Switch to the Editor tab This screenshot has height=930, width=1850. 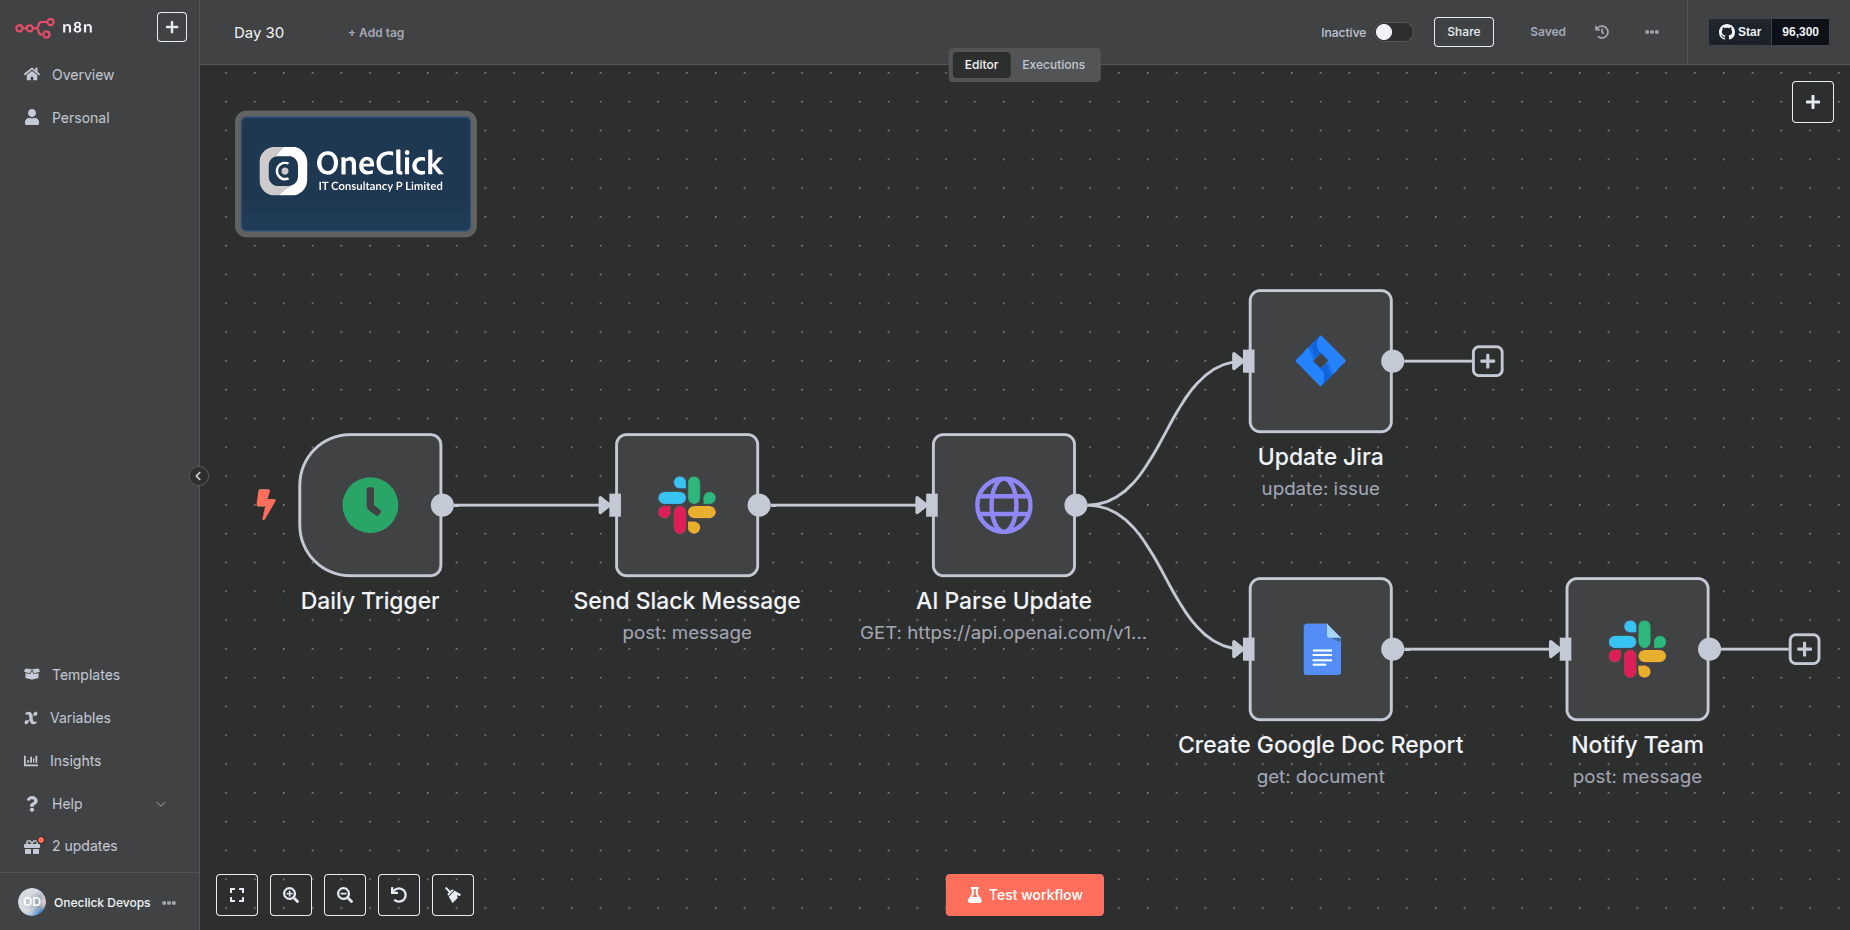click(981, 65)
